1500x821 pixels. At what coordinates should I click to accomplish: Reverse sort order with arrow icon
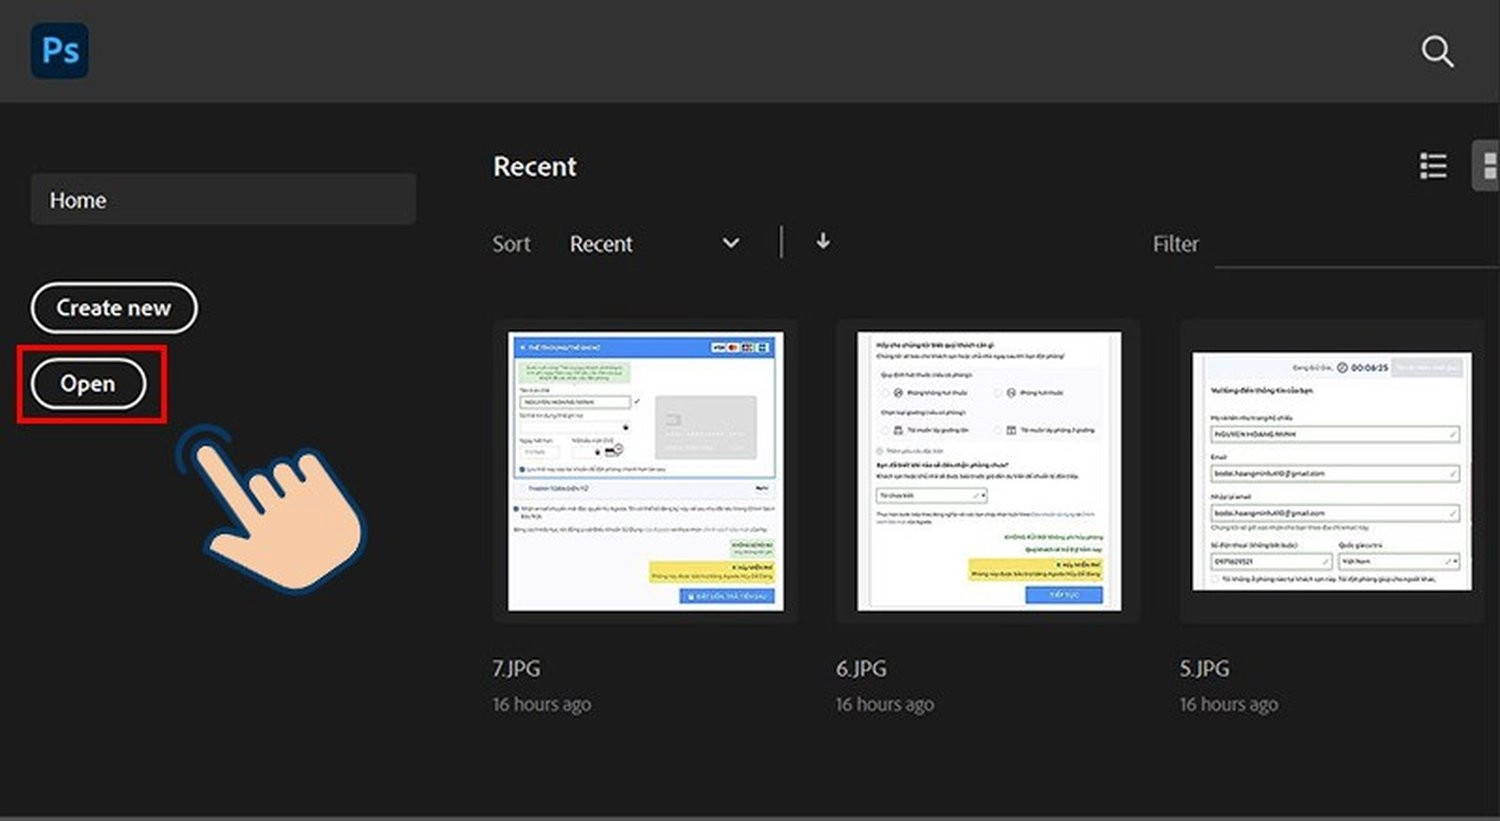822,241
